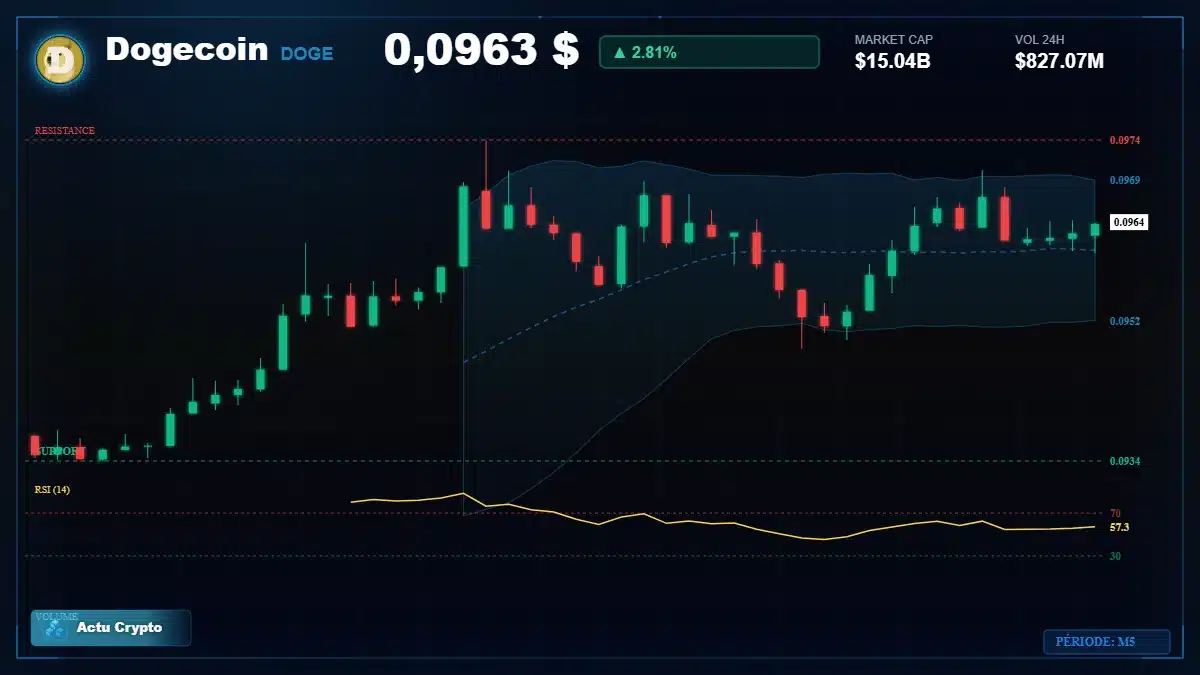This screenshot has width=1200, height=675.
Task: Click the $15.04B market cap value
Action: (x=893, y=62)
